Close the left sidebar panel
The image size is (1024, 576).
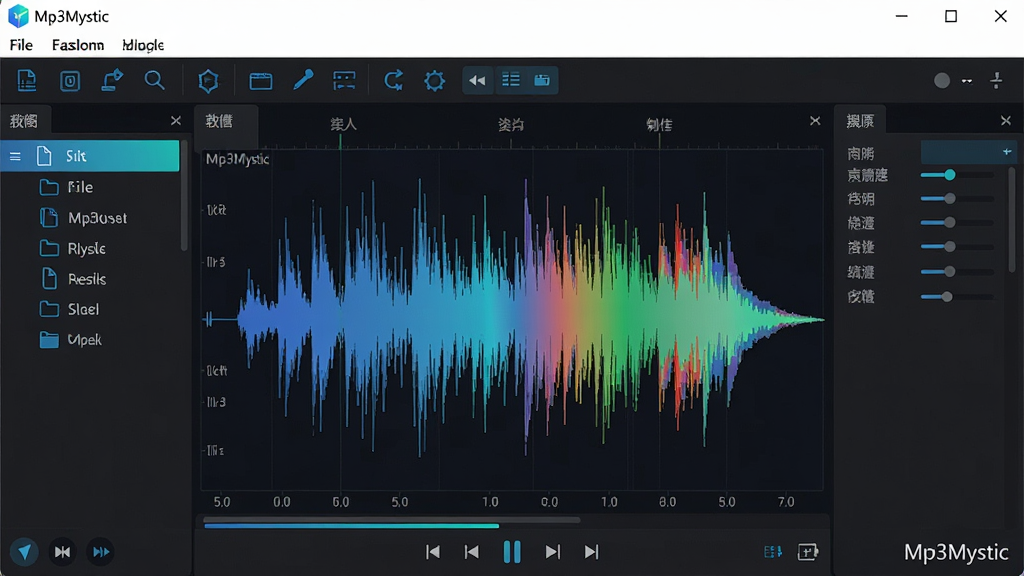(x=176, y=121)
